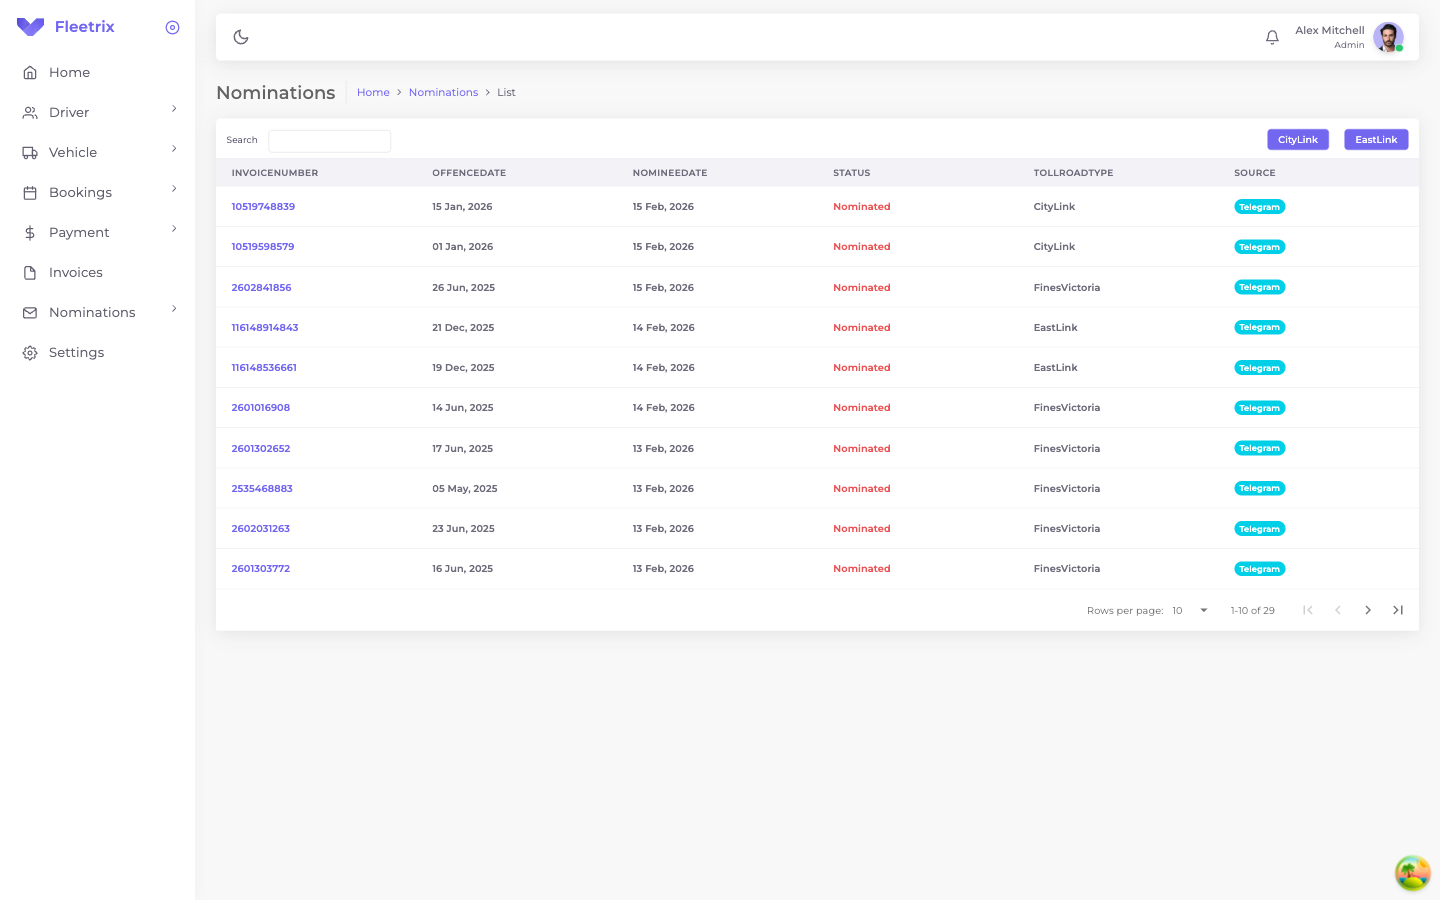The image size is (1440, 900).
Task: Click the Payment dollar icon
Action: click(30, 233)
